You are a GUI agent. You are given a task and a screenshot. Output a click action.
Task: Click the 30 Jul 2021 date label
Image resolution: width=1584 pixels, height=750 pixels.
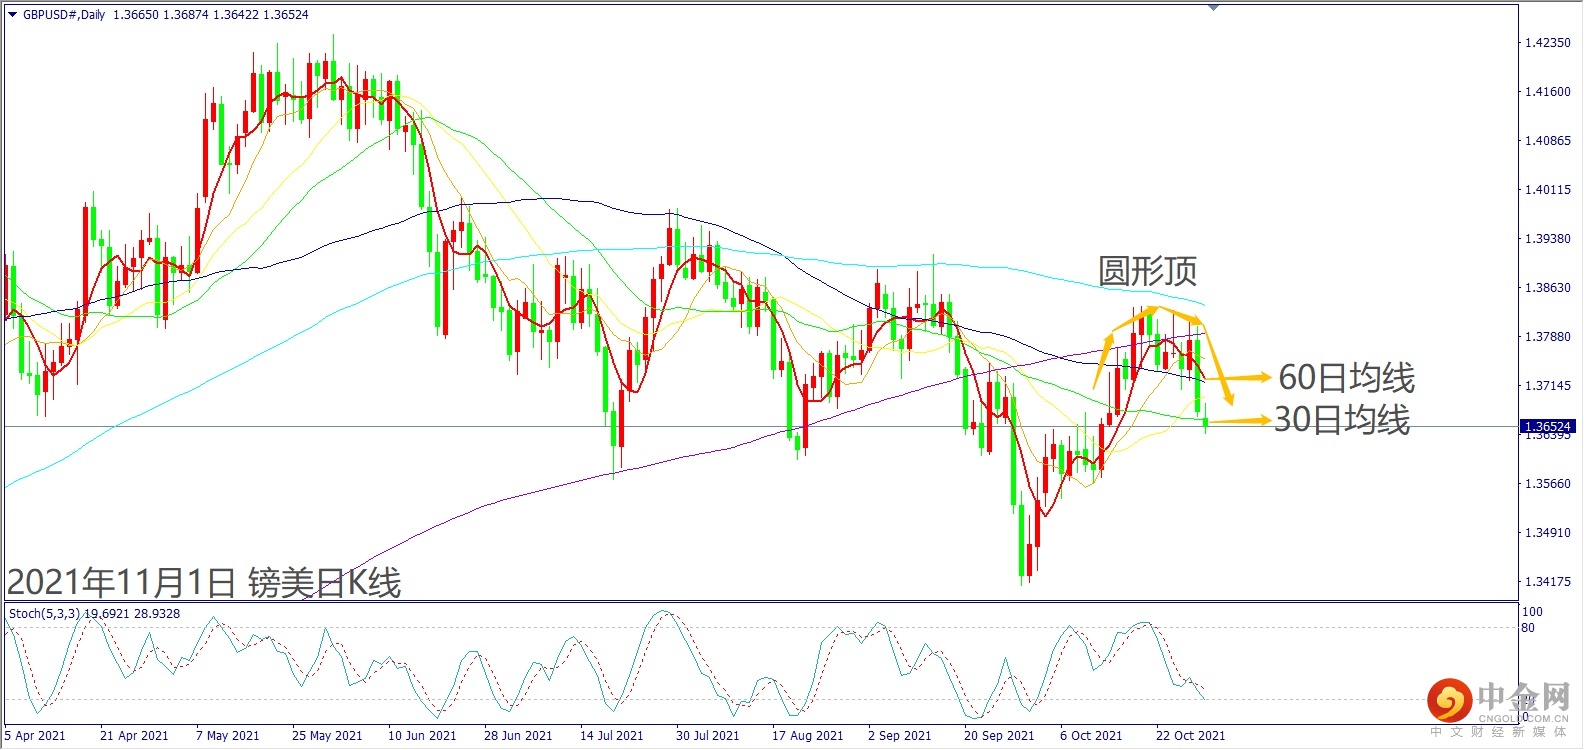click(x=708, y=736)
